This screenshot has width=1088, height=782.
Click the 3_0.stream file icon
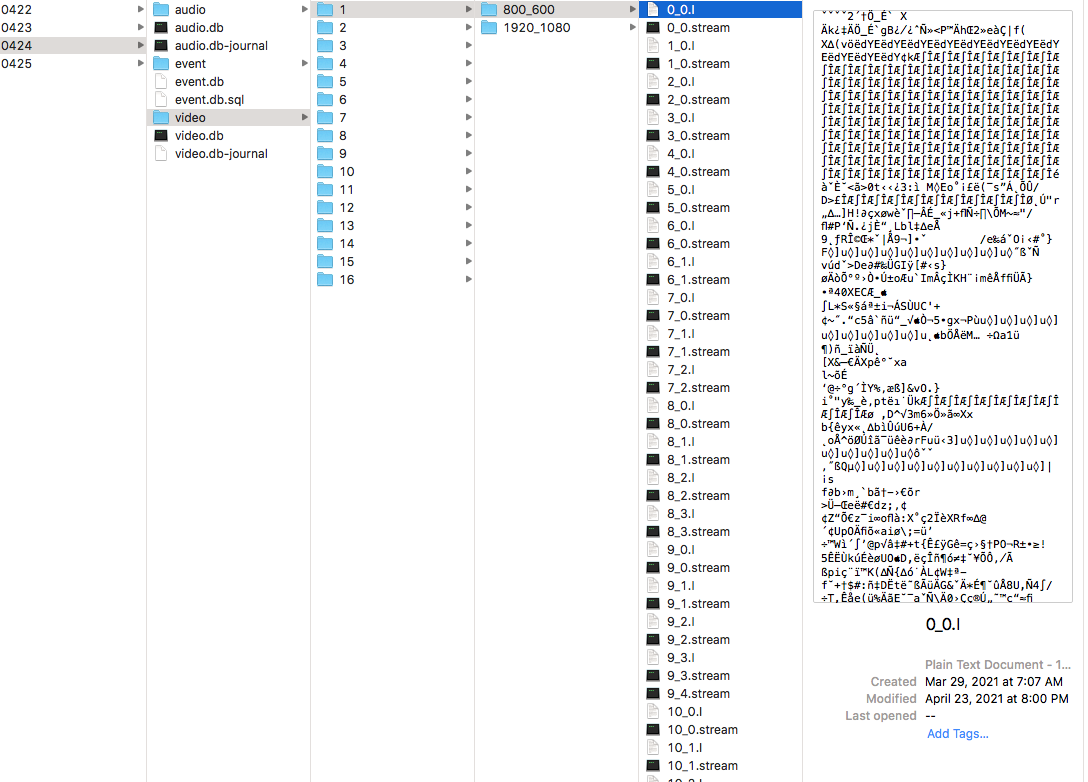(653, 136)
